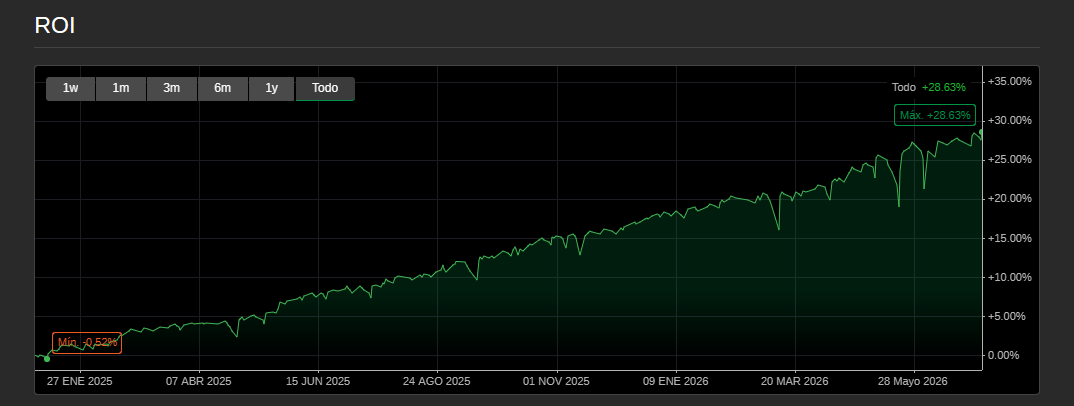Click the +20.00% axis value
1074x406 pixels.
point(1008,199)
